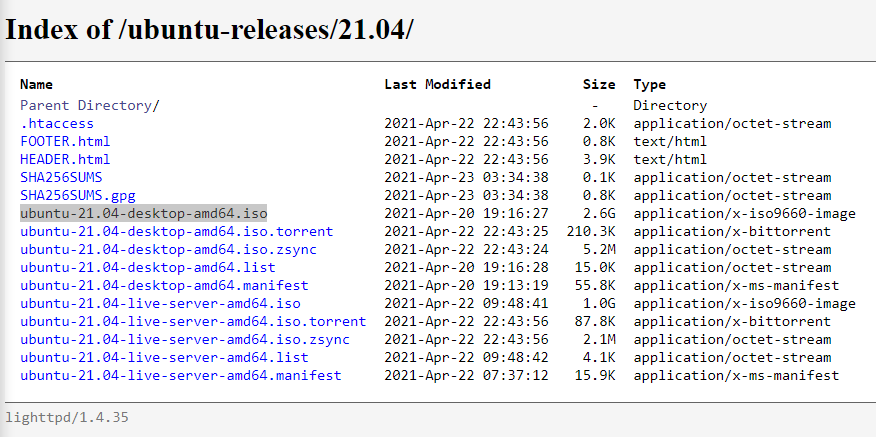Click the 15.0K size value
Screen dimensions: 876x437
click(x=595, y=268)
